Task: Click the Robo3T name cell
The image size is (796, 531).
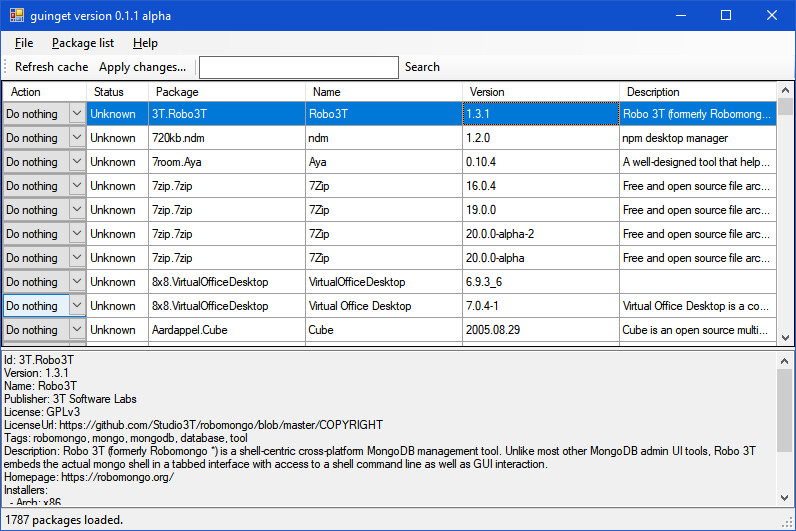Action: [384, 114]
